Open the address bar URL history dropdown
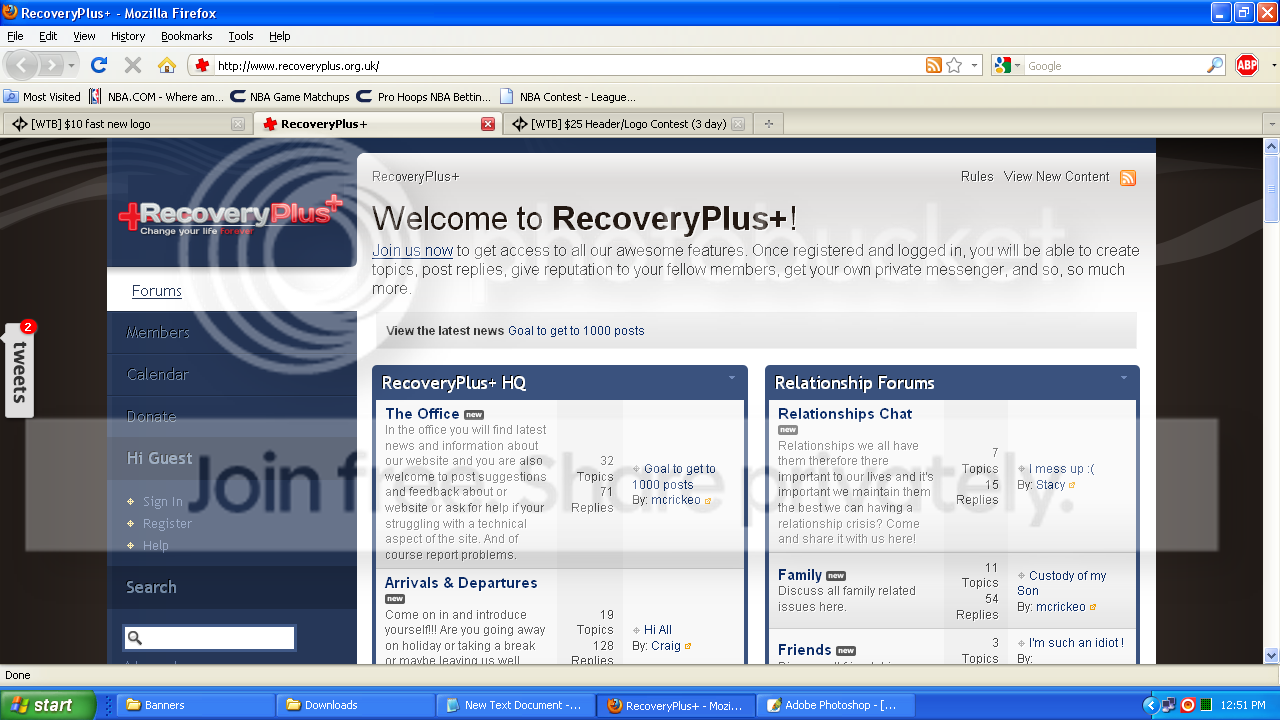 click(974, 65)
